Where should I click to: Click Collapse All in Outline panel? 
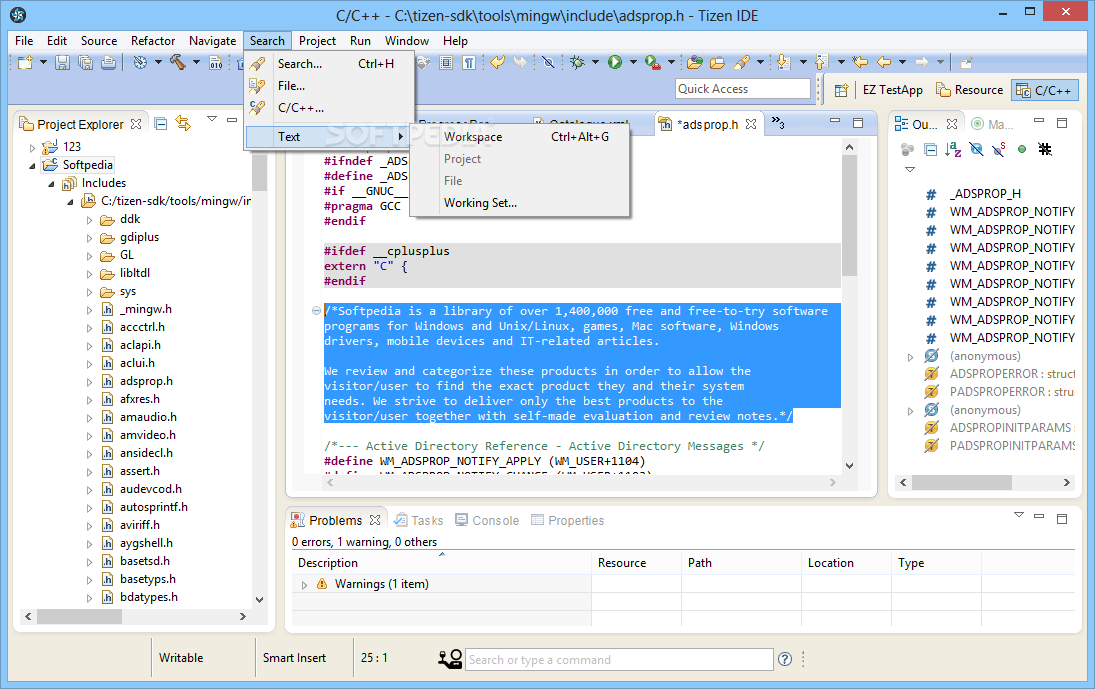[930, 149]
